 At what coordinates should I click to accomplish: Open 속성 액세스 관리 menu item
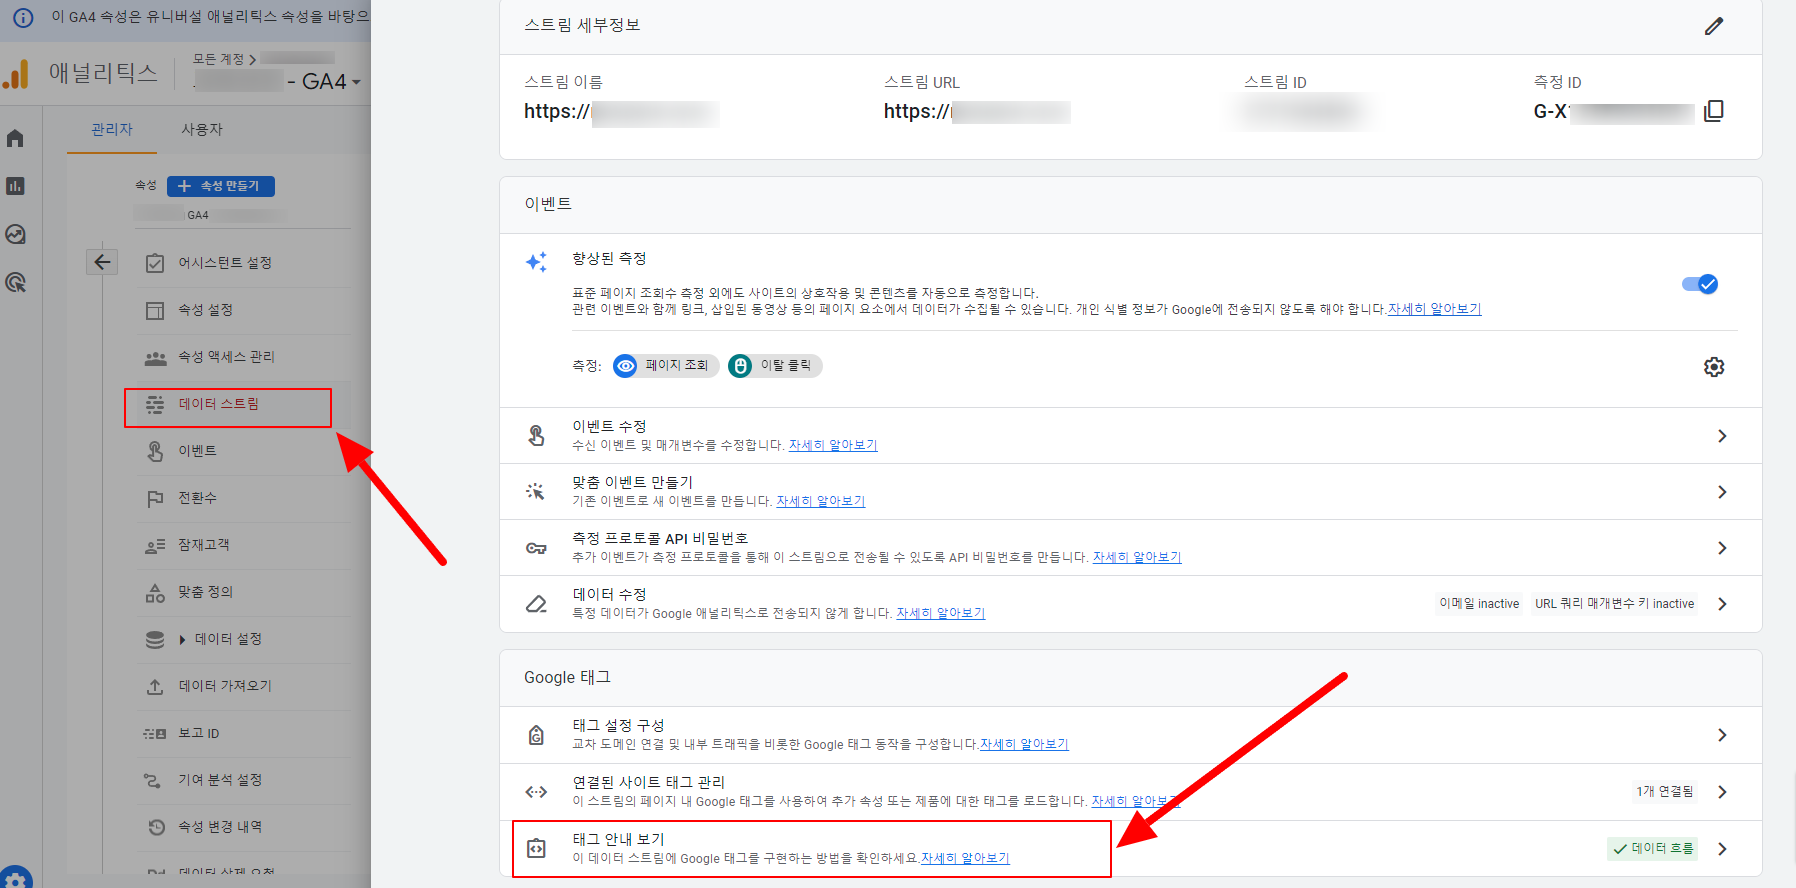[x=226, y=357]
